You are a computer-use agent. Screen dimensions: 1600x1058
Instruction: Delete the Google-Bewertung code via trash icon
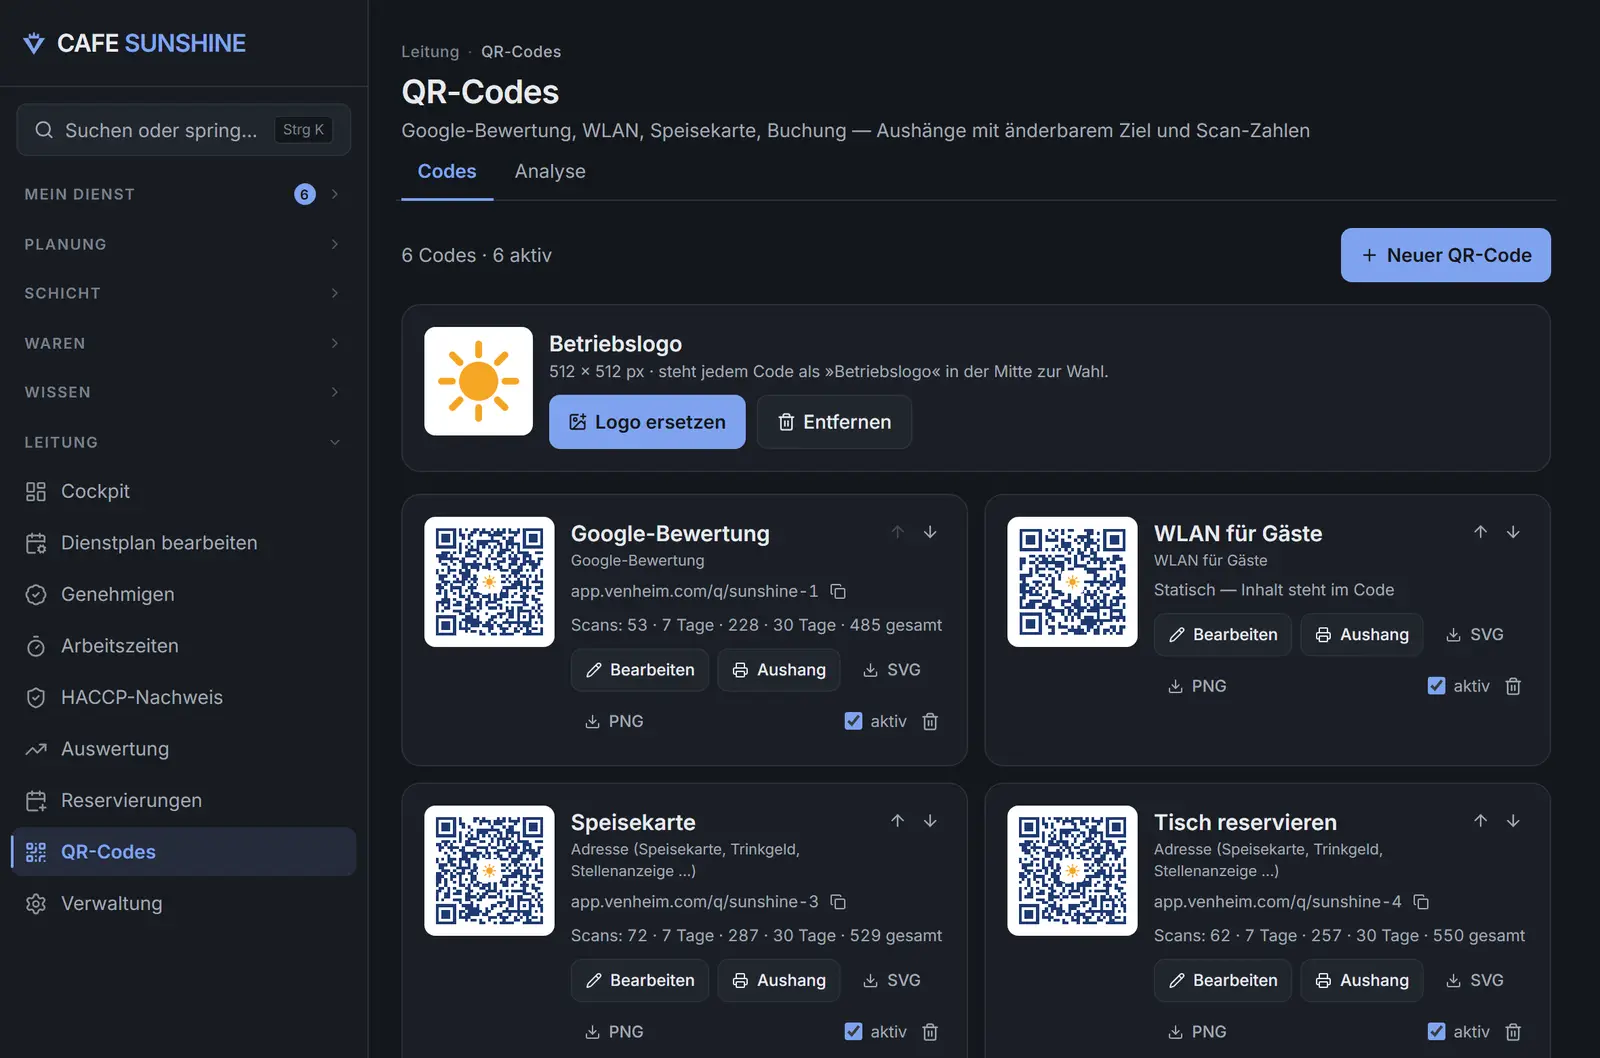click(x=930, y=722)
